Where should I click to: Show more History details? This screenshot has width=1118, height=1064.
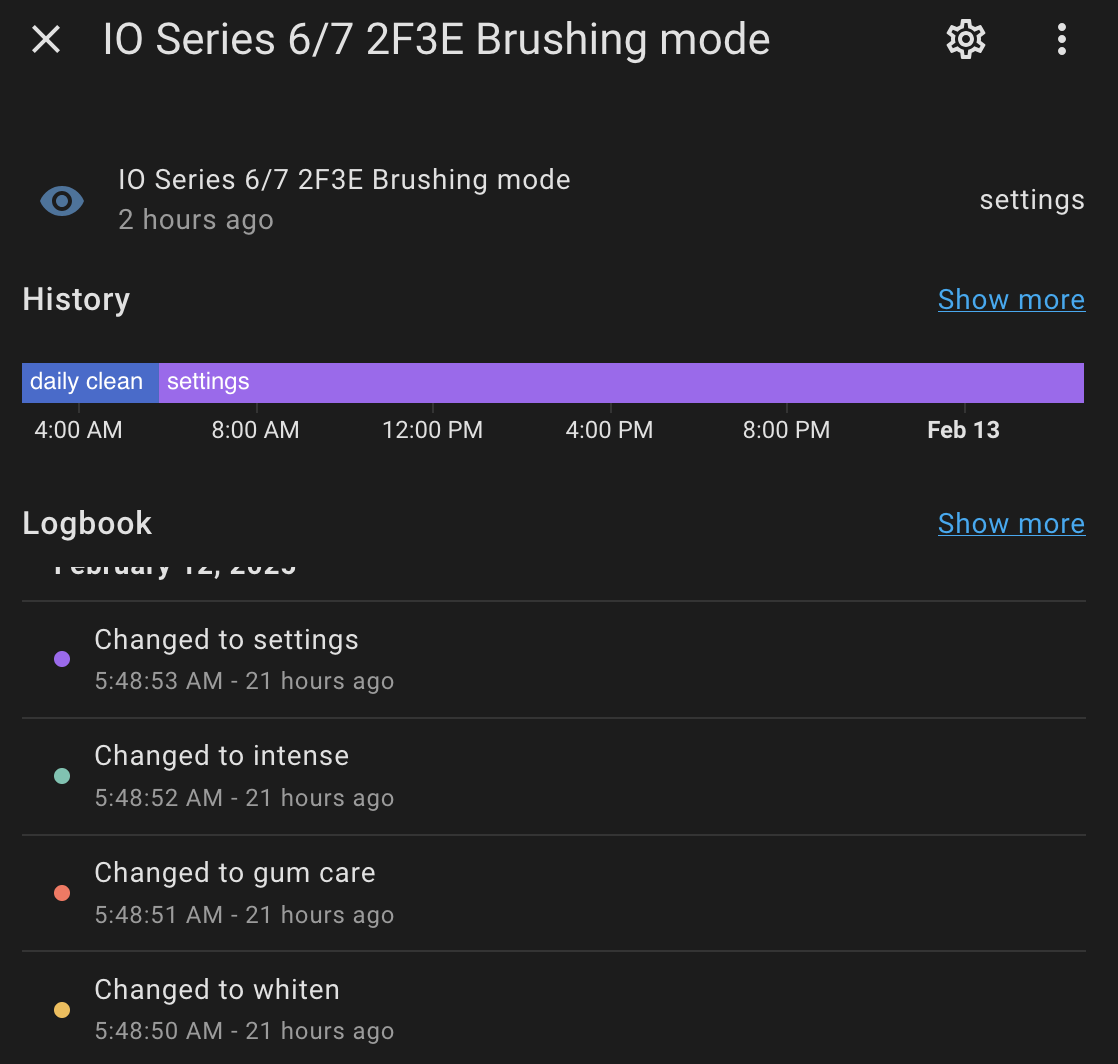pos(1011,300)
